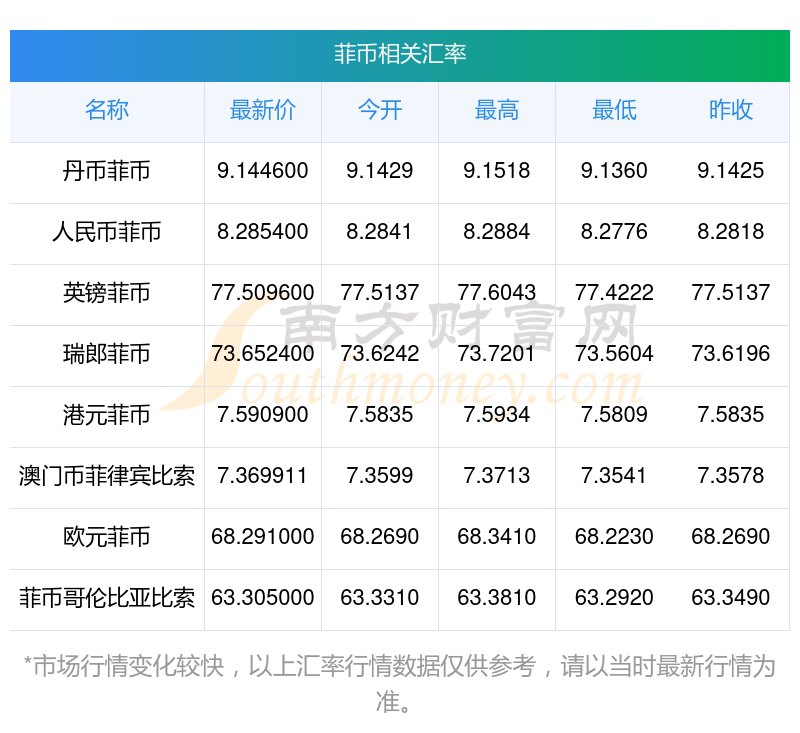The height and width of the screenshot is (733, 800).
Task: Click the 68.2690 previous close cell
Action: (x=731, y=537)
